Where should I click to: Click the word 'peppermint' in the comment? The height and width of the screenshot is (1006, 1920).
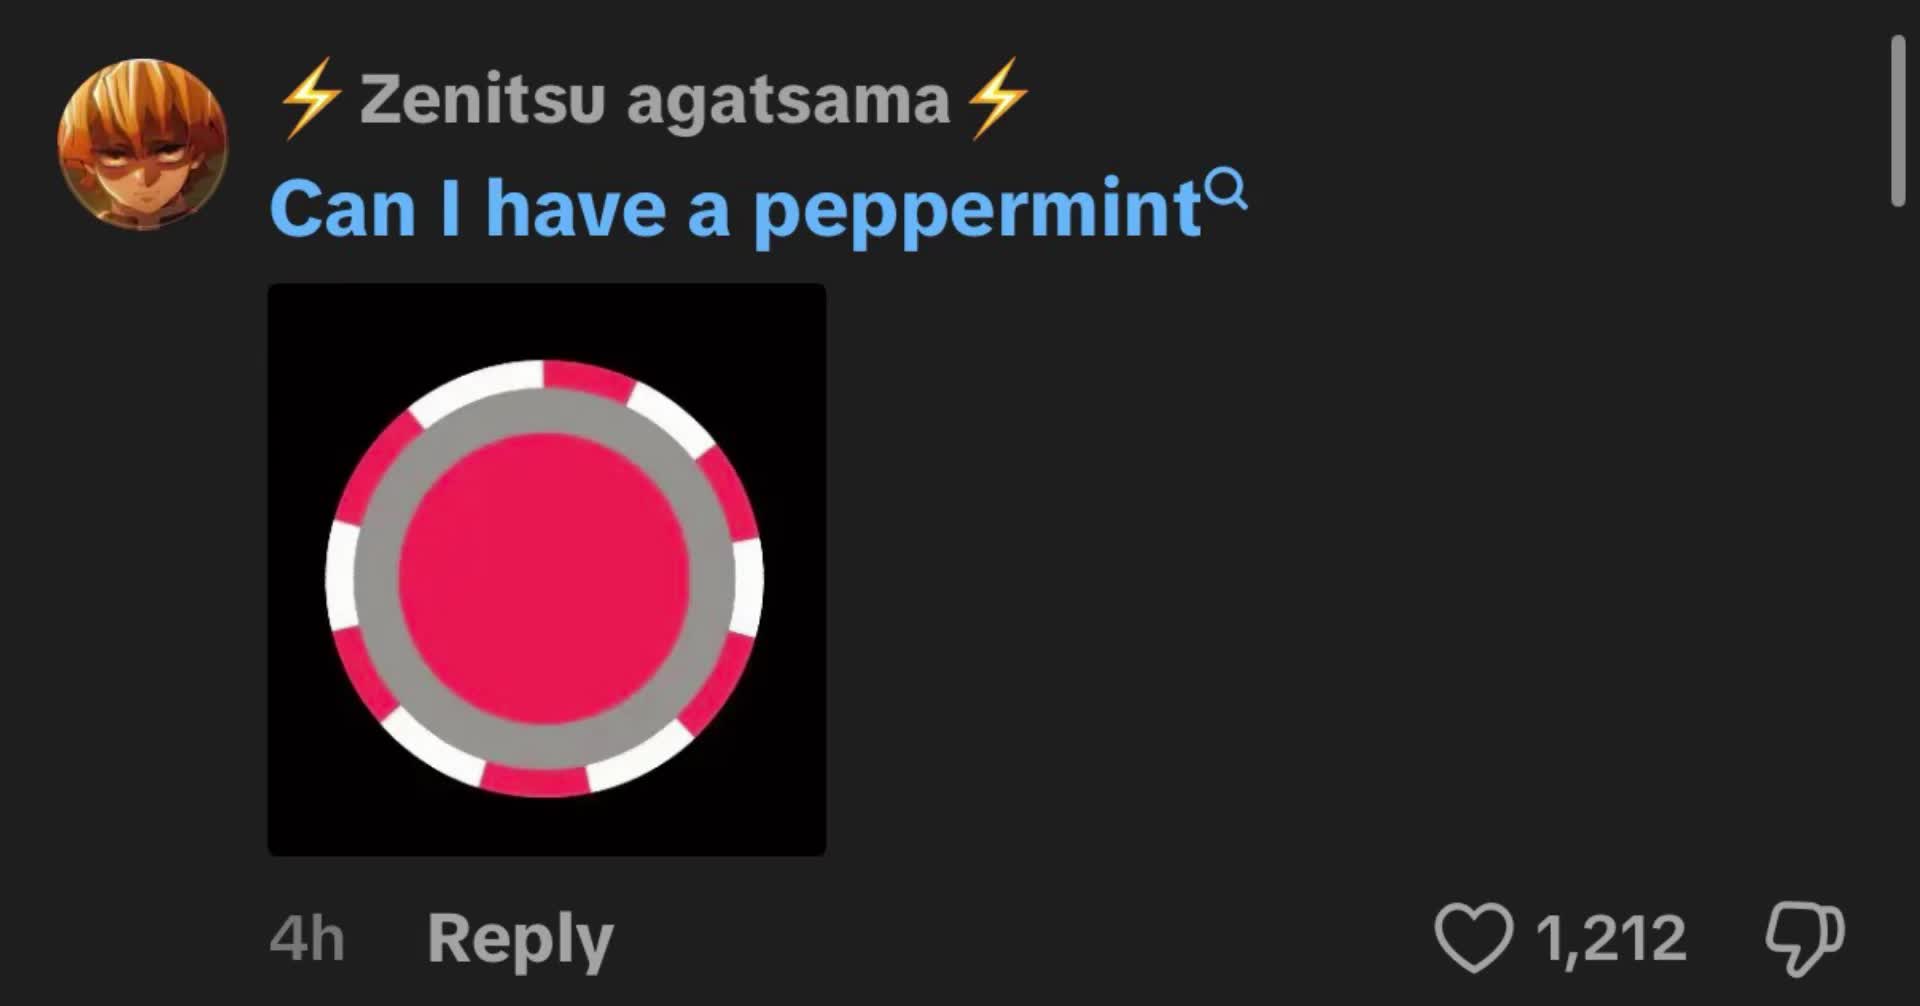coord(977,212)
